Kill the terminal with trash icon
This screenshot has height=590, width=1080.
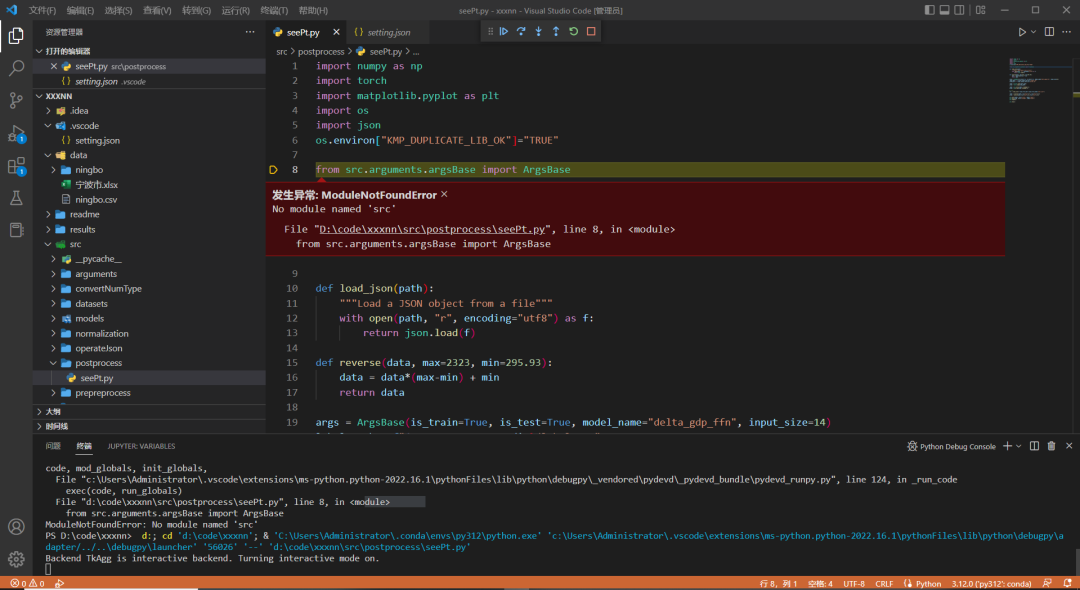(1052, 446)
